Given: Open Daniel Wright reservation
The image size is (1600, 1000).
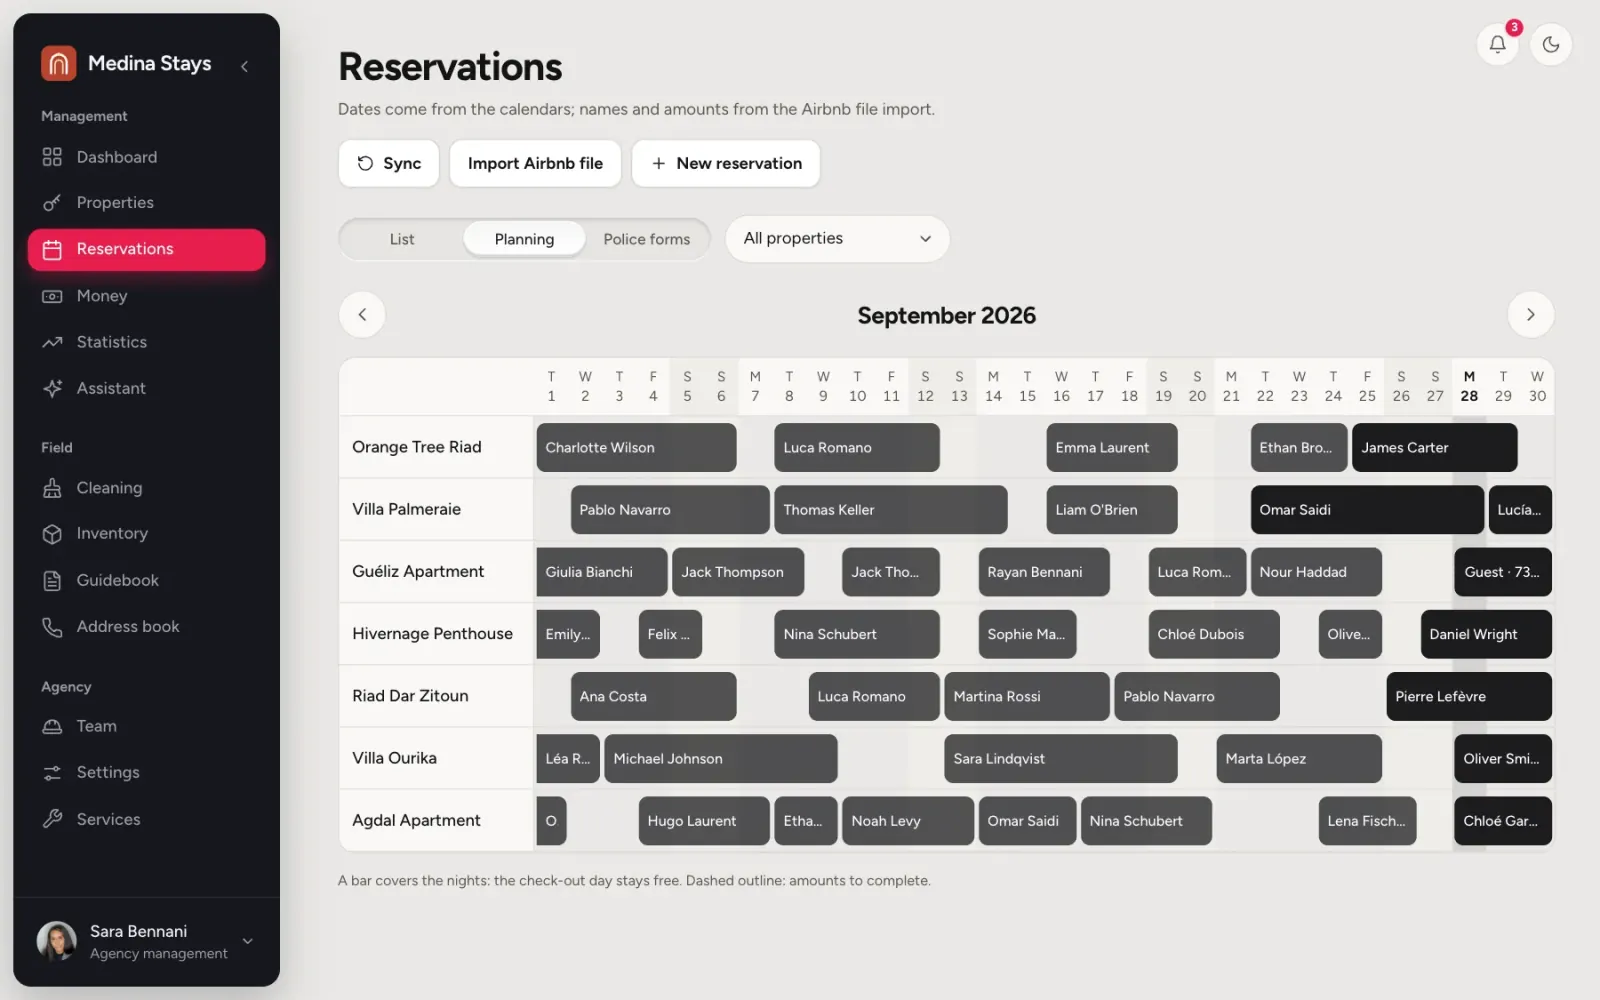Looking at the screenshot, I should coord(1486,634).
